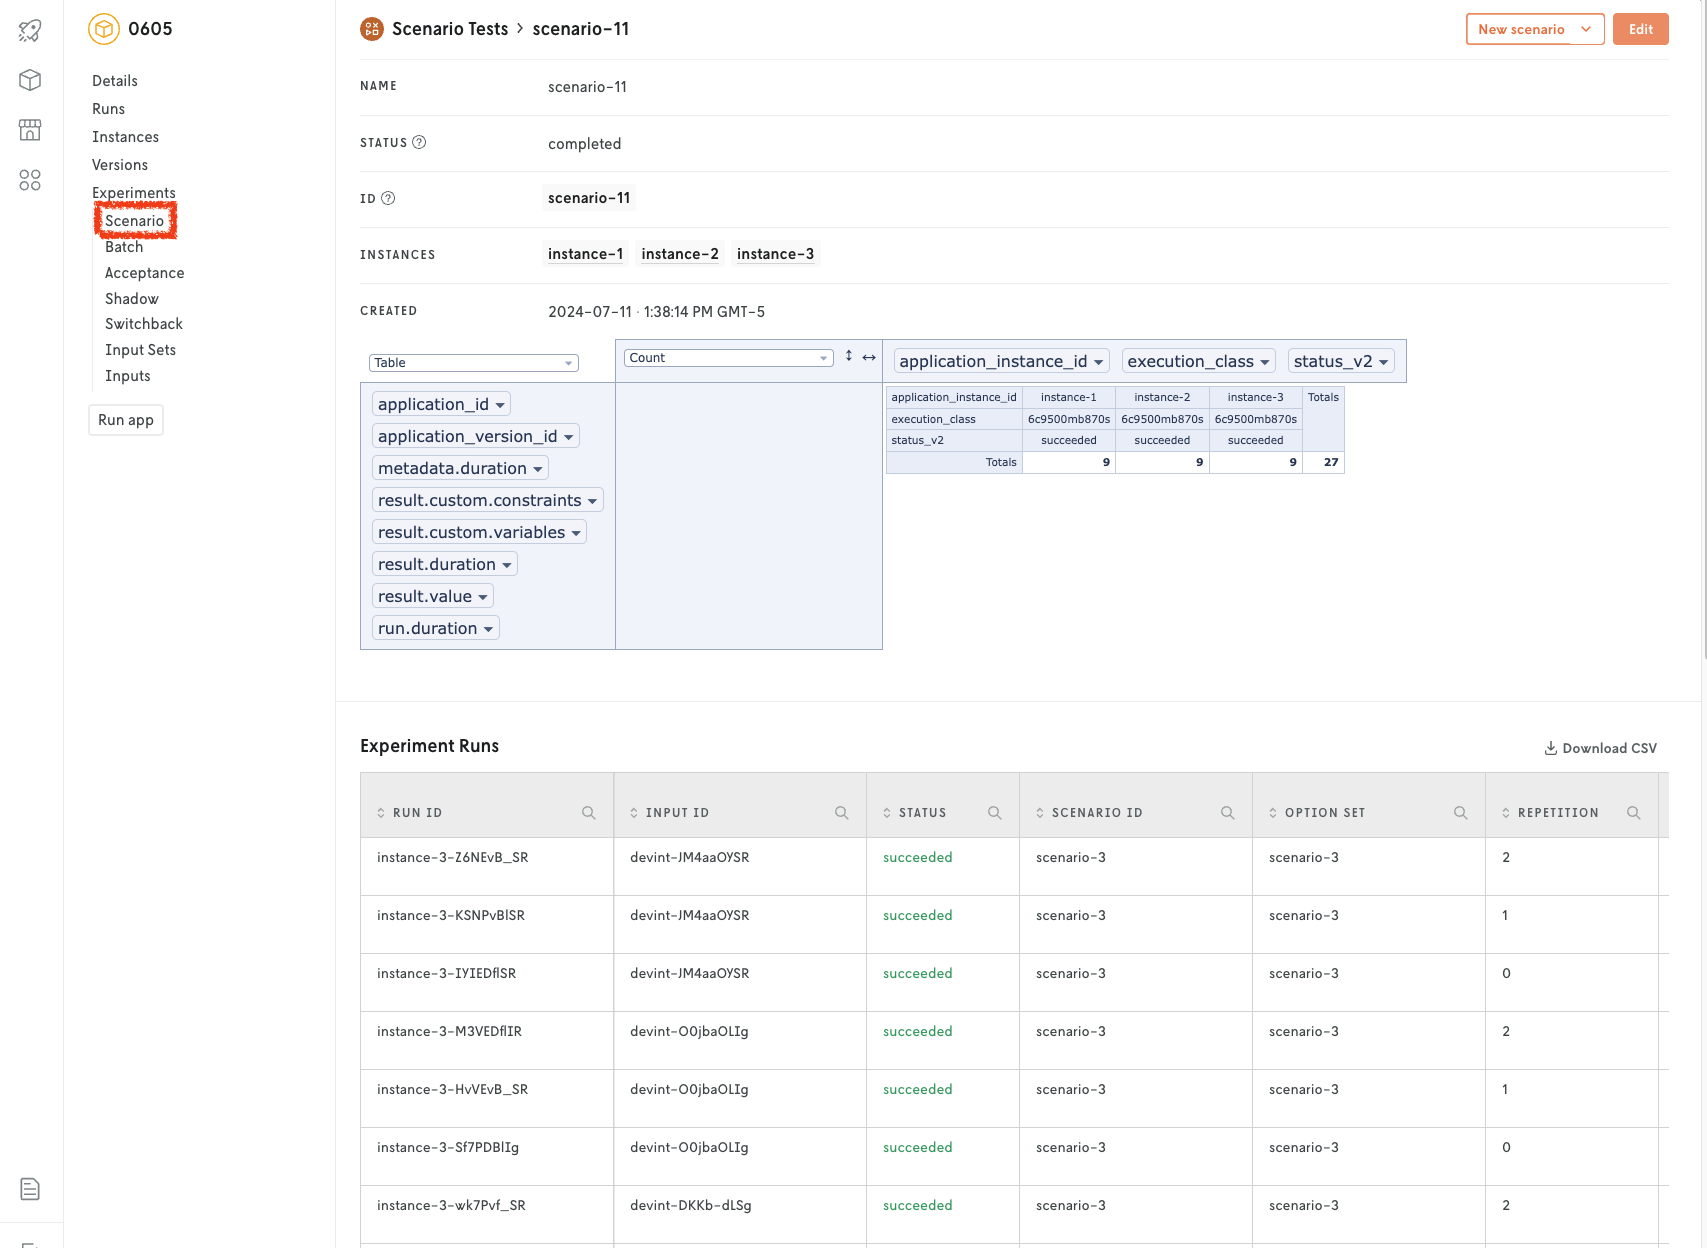Image resolution: width=1707 pixels, height=1248 pixels.
Task: Click the marketplace storefront sidebar icon
Action: click(x=30, y=130)
